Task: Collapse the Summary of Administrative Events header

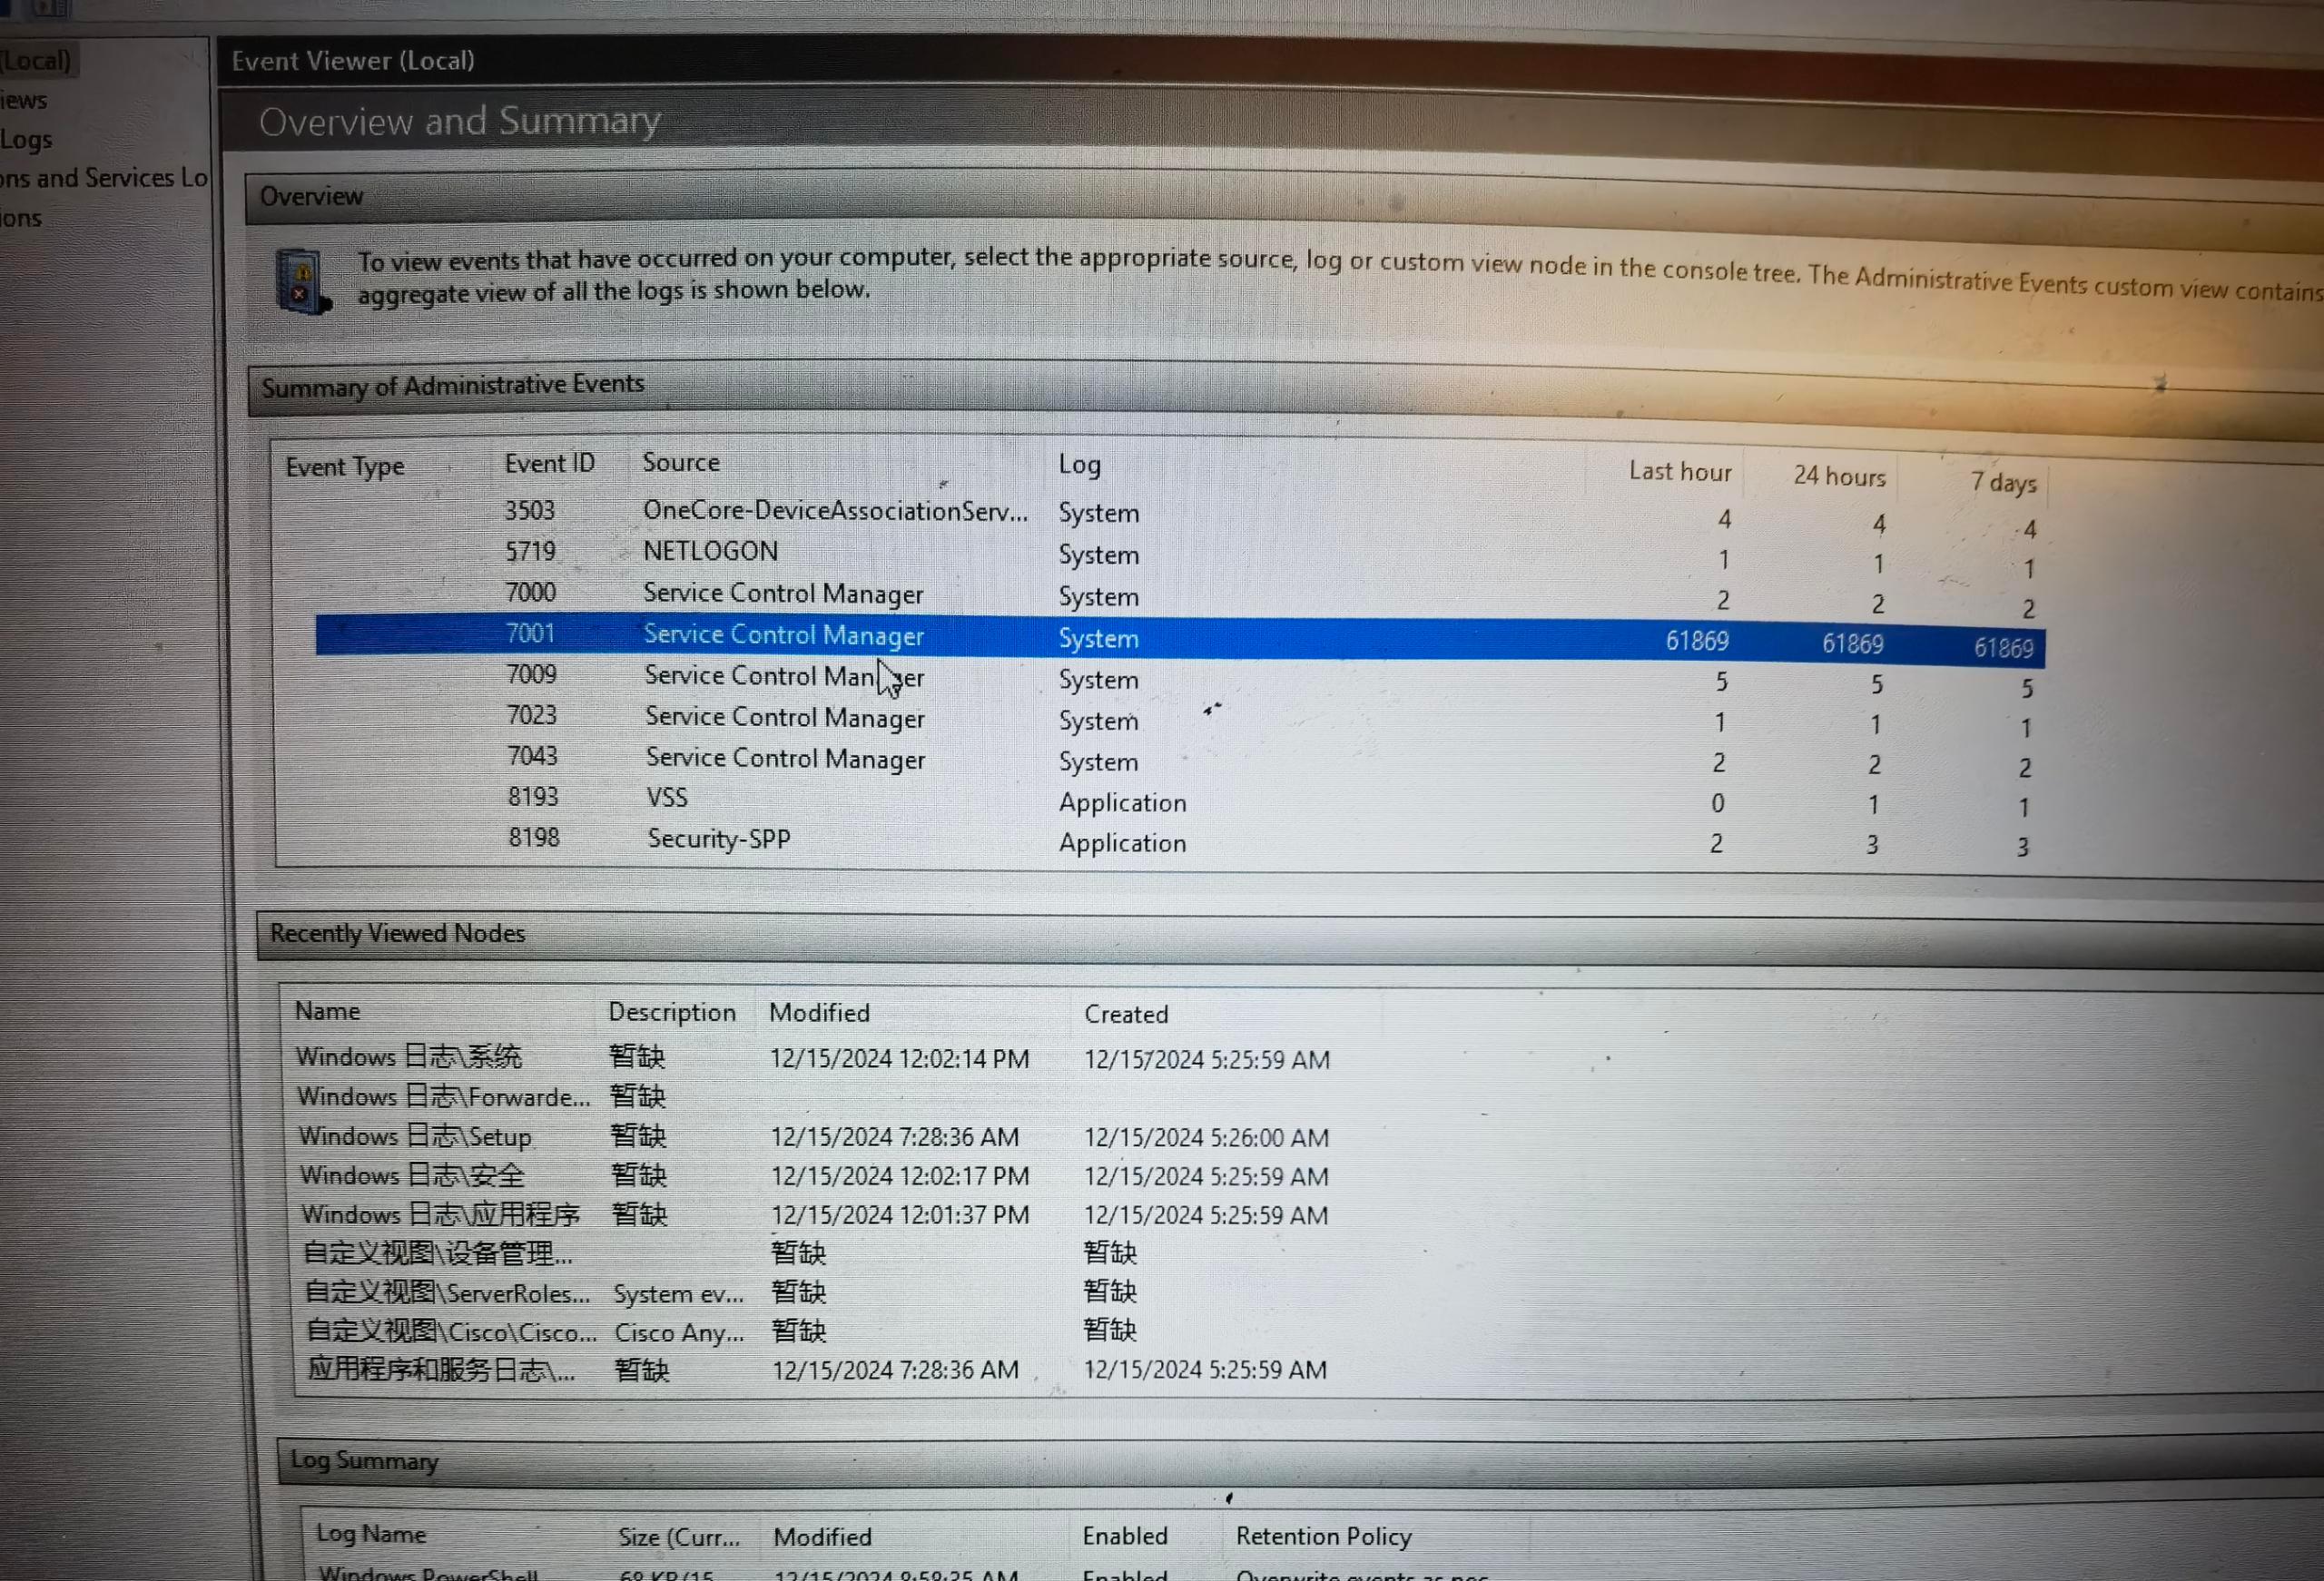Action: coord(452,385)
